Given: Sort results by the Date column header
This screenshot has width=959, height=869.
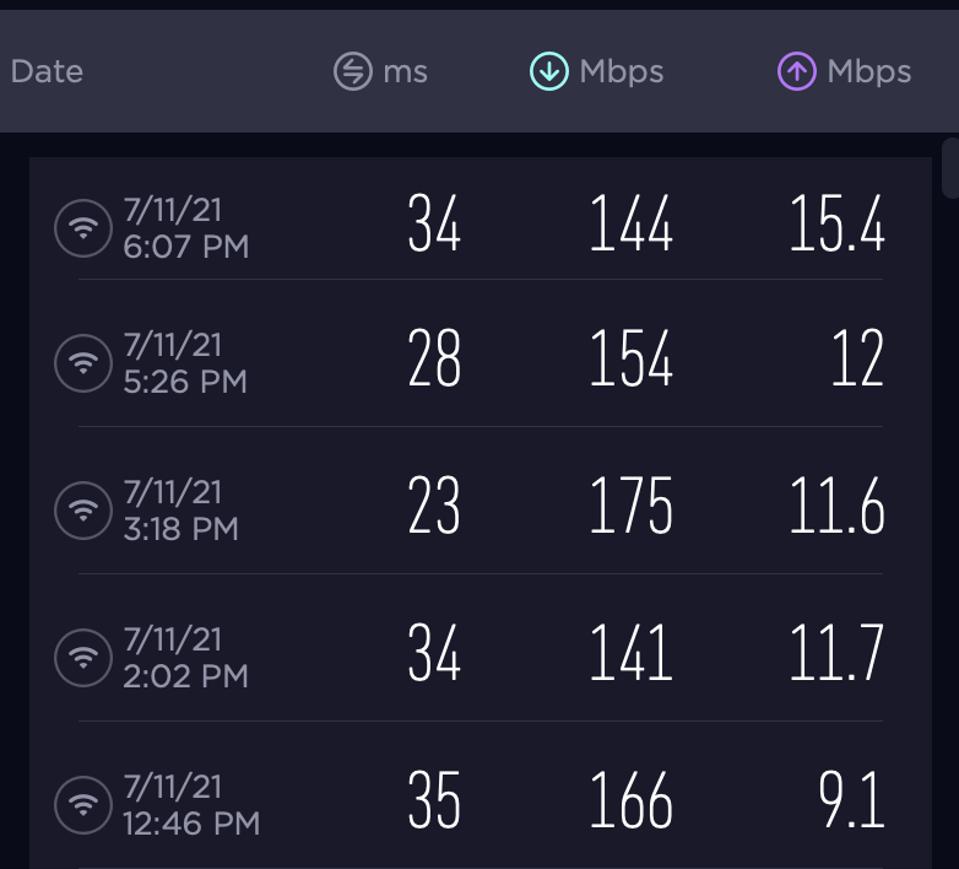Looking at the screenshot, I should tap(47, 72).
